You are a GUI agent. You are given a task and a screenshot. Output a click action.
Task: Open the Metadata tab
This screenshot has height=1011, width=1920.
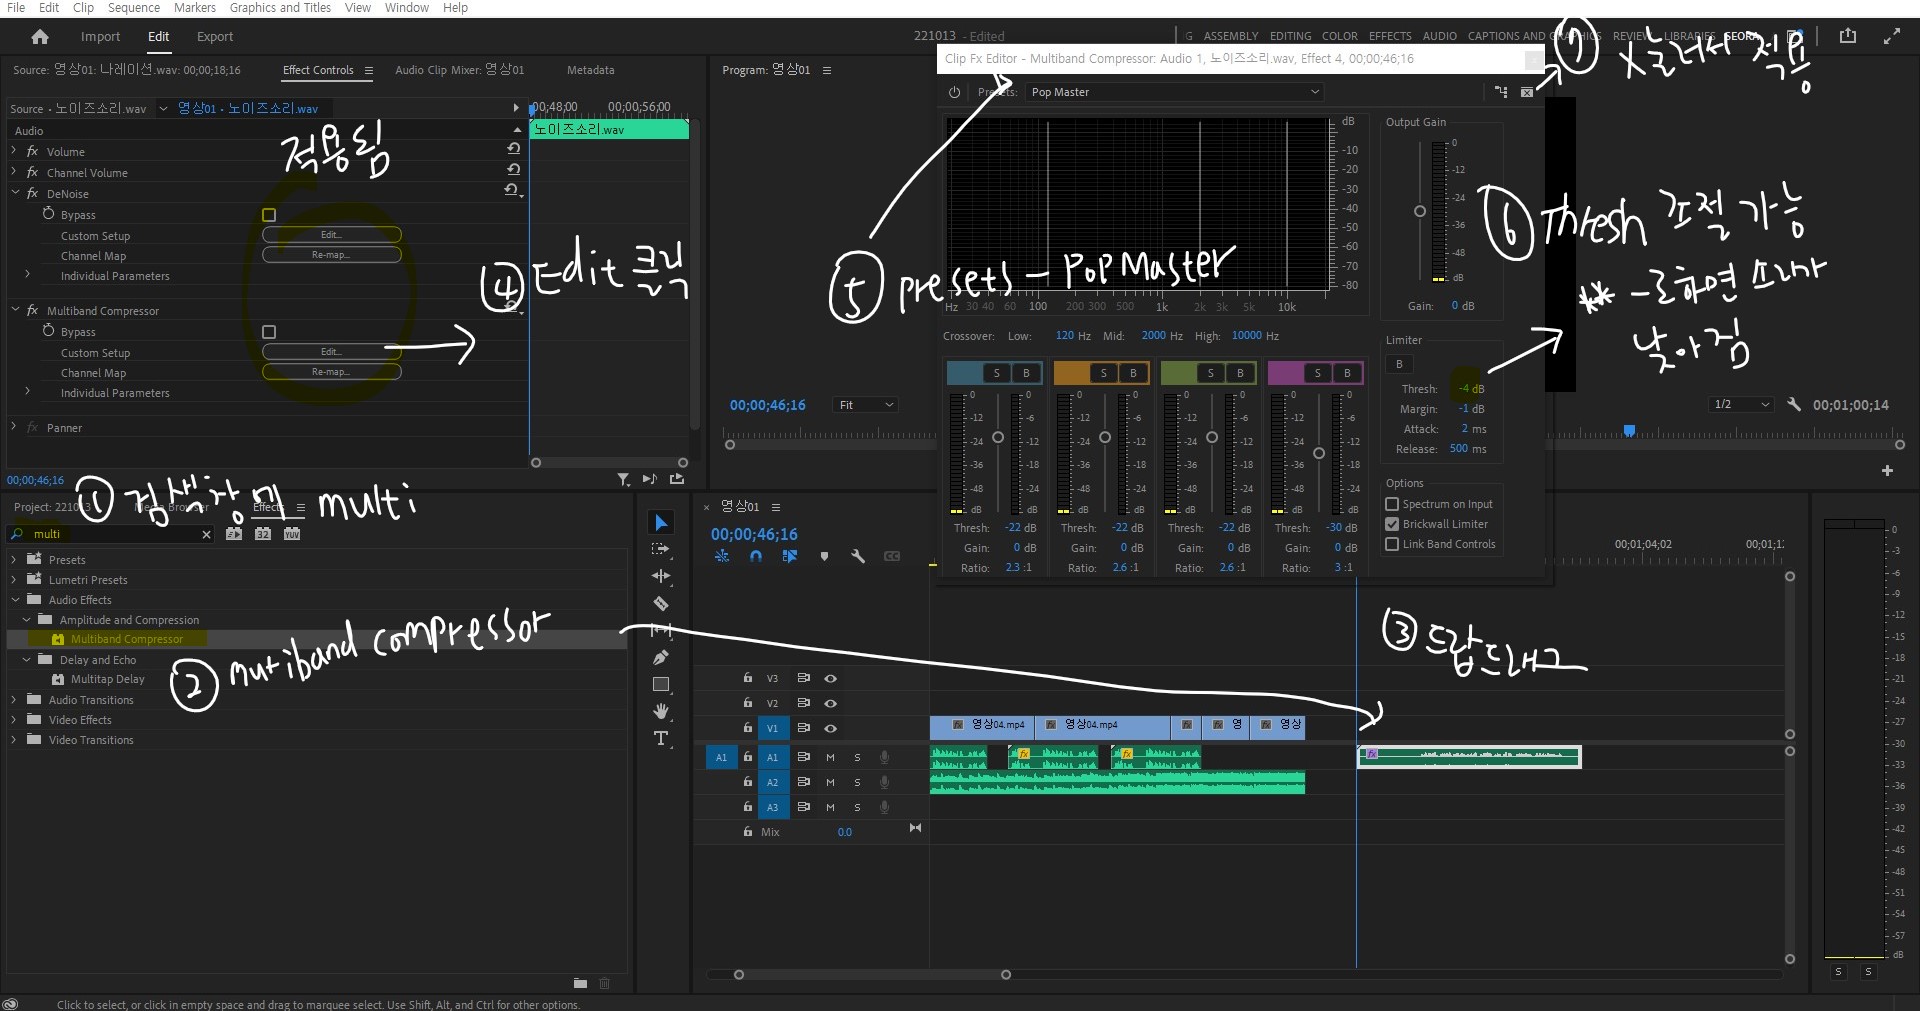590,70
